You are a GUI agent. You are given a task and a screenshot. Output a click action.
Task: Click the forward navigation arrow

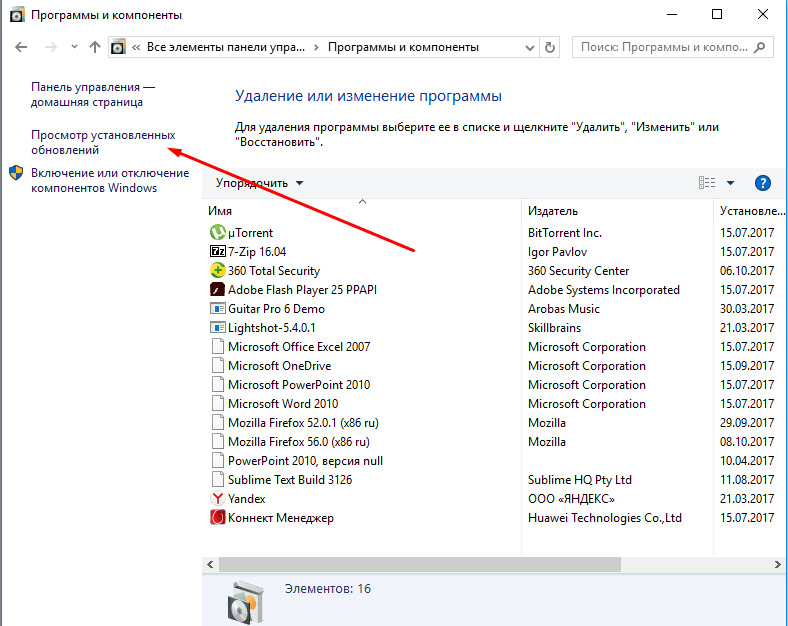coord(51,47)
